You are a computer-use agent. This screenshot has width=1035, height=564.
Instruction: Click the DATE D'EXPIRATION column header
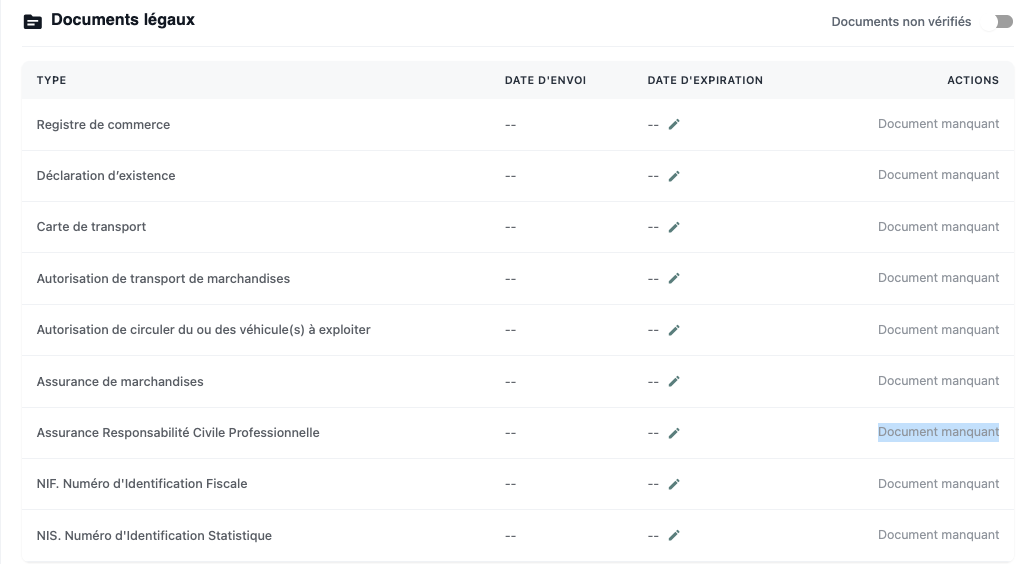coord(704,80)
